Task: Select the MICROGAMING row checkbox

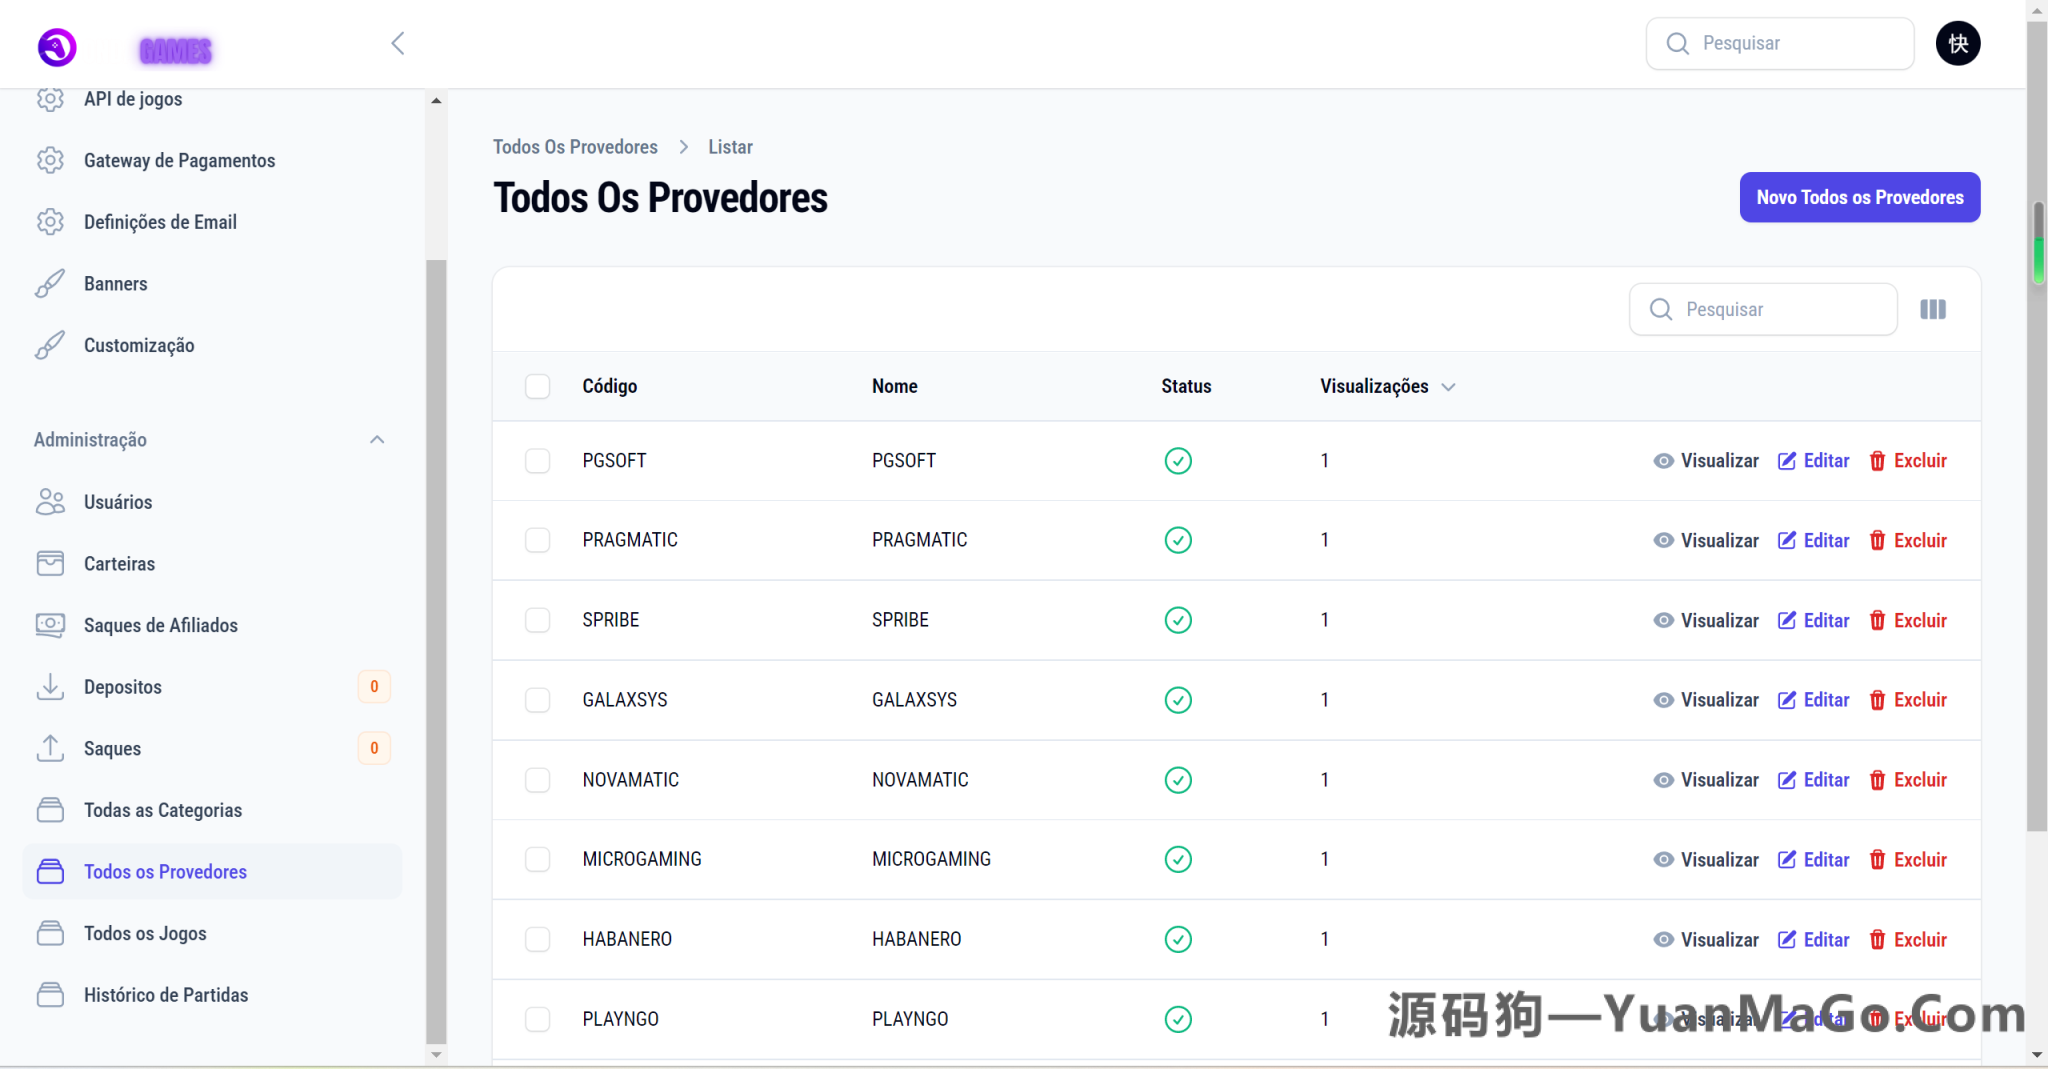Action: (538, 860)
